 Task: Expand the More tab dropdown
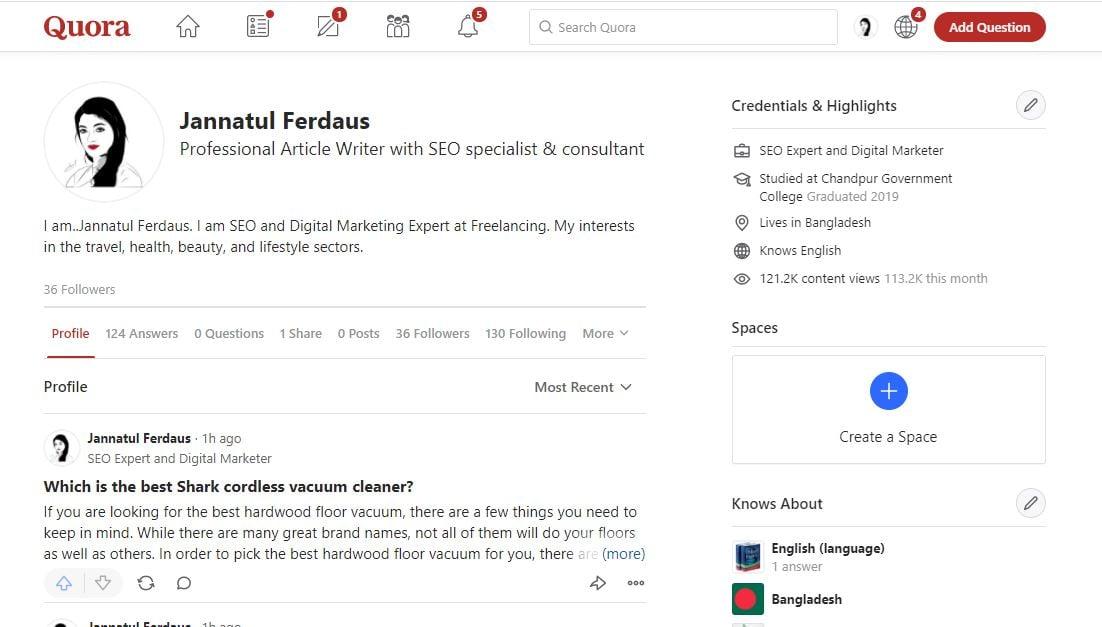pyautogui.click(x=605, y=333)
